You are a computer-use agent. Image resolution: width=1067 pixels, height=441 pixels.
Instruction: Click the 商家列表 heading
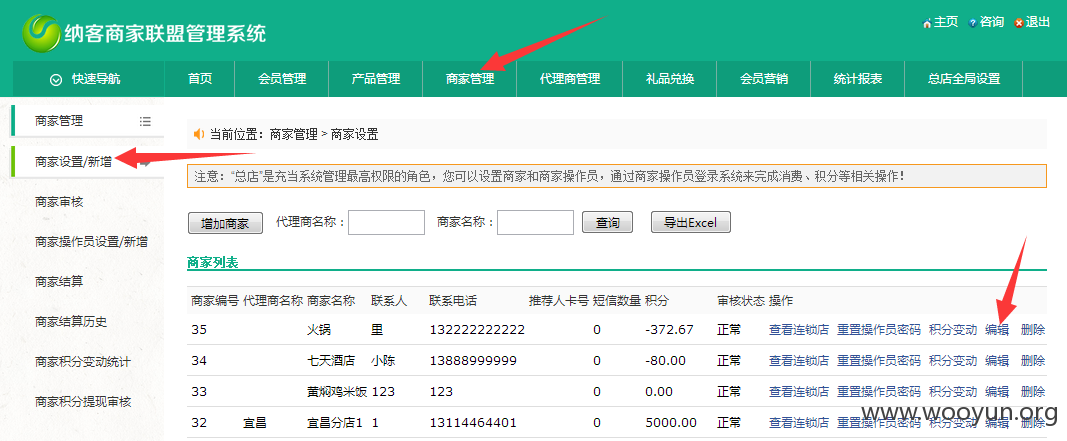tap(212, 262)
